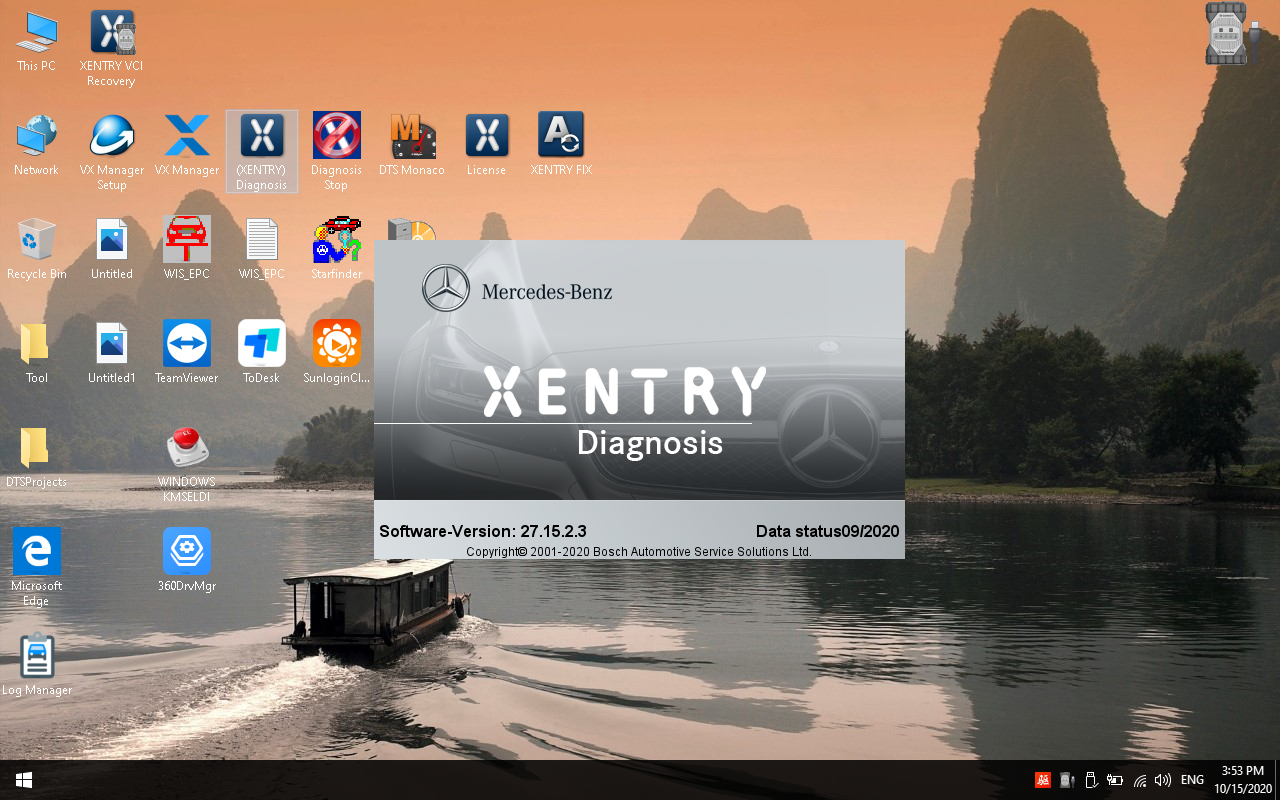The width and height of the screenshot is (1280, 800).
Task: Select the (XENTRY) Diagnosis desktop icon
Action: (x=261, y=152)
